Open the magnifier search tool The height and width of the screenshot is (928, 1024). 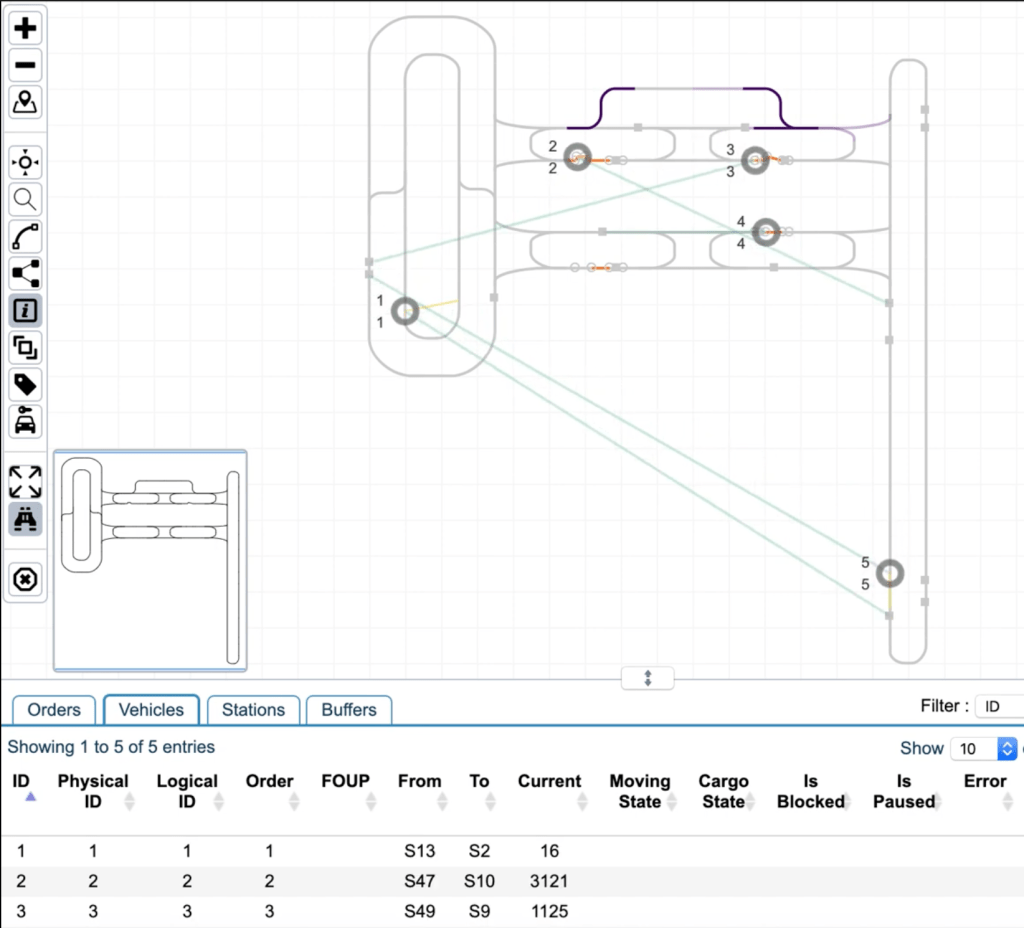(x=26, y=199)
